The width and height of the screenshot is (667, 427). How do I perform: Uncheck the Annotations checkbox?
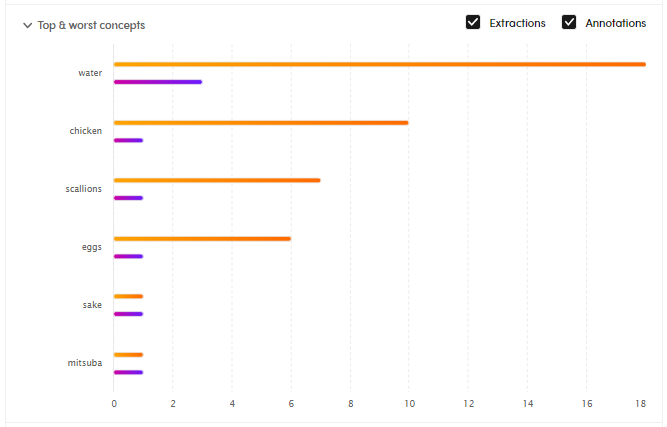tap(569, 23)
